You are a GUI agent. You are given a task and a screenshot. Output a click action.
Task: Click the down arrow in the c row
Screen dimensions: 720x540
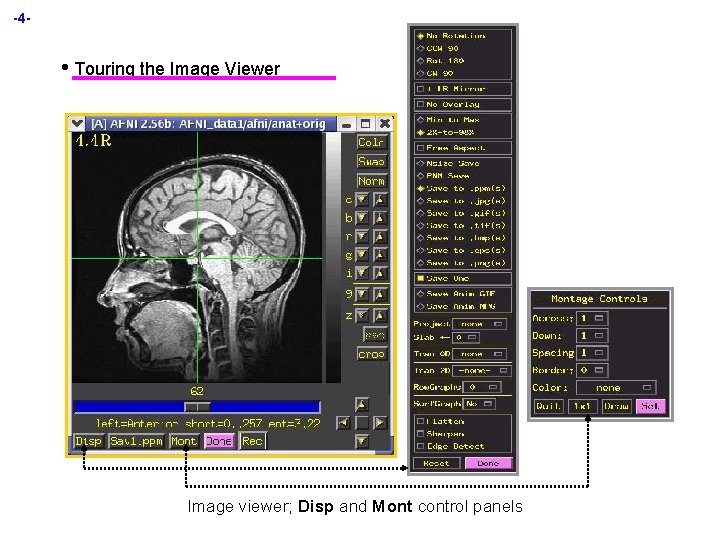(x=362, y=200)
